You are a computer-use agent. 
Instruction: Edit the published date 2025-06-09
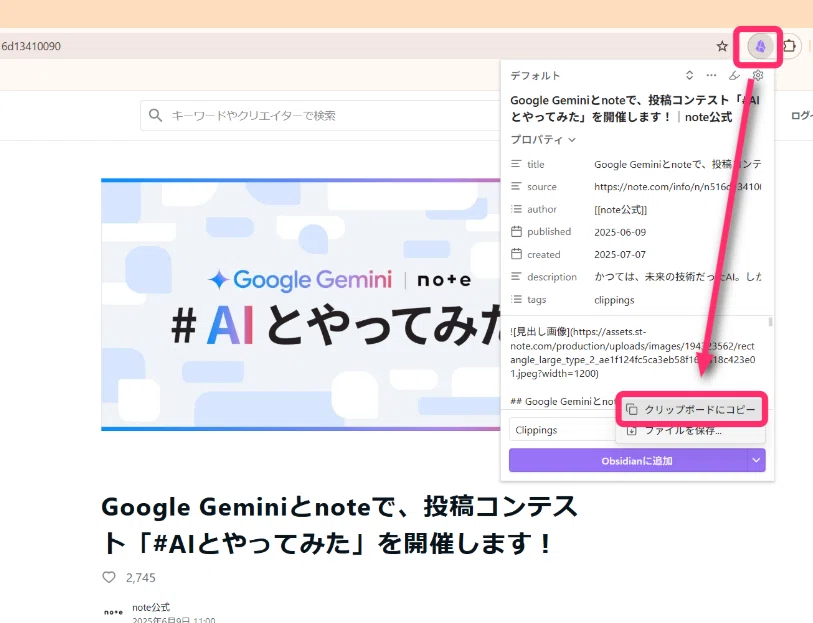pos(620,232)
